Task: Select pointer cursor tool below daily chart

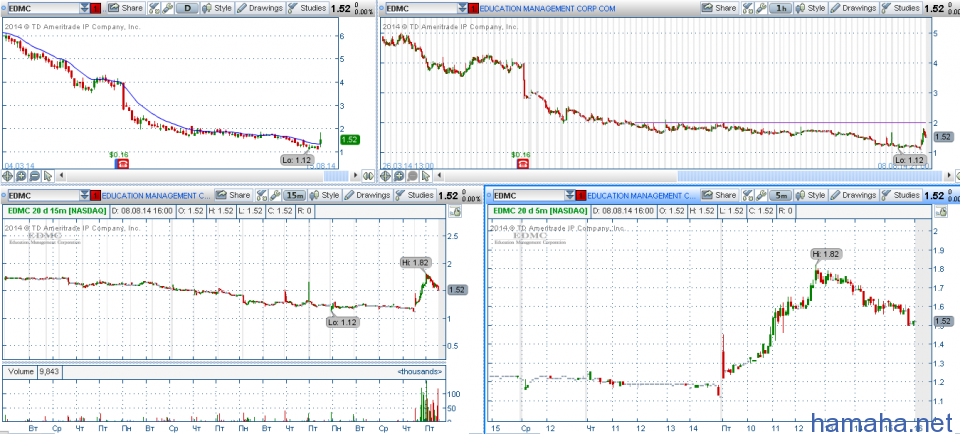Action: pos(46,176)
